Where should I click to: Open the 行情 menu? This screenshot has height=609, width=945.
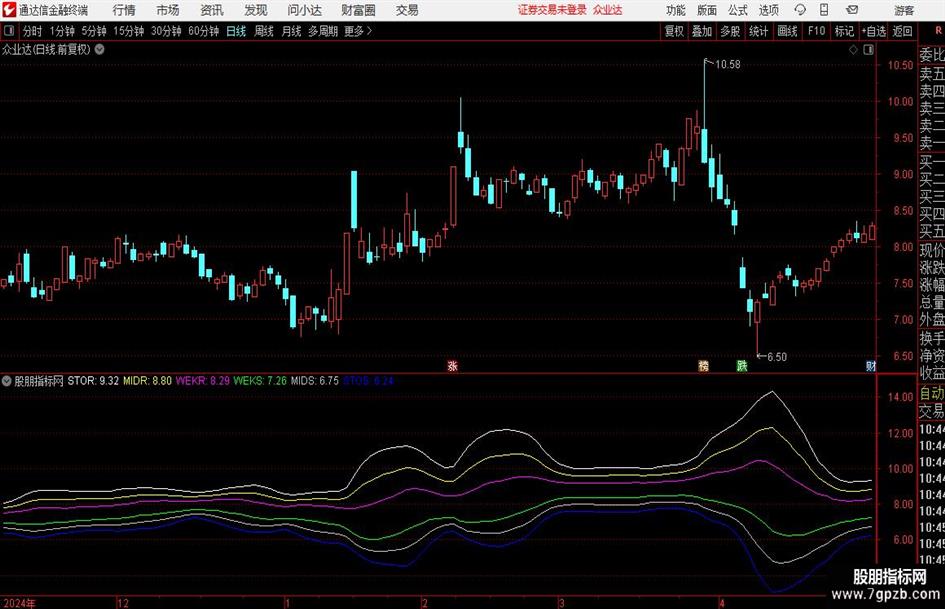[x=124, y=10]
